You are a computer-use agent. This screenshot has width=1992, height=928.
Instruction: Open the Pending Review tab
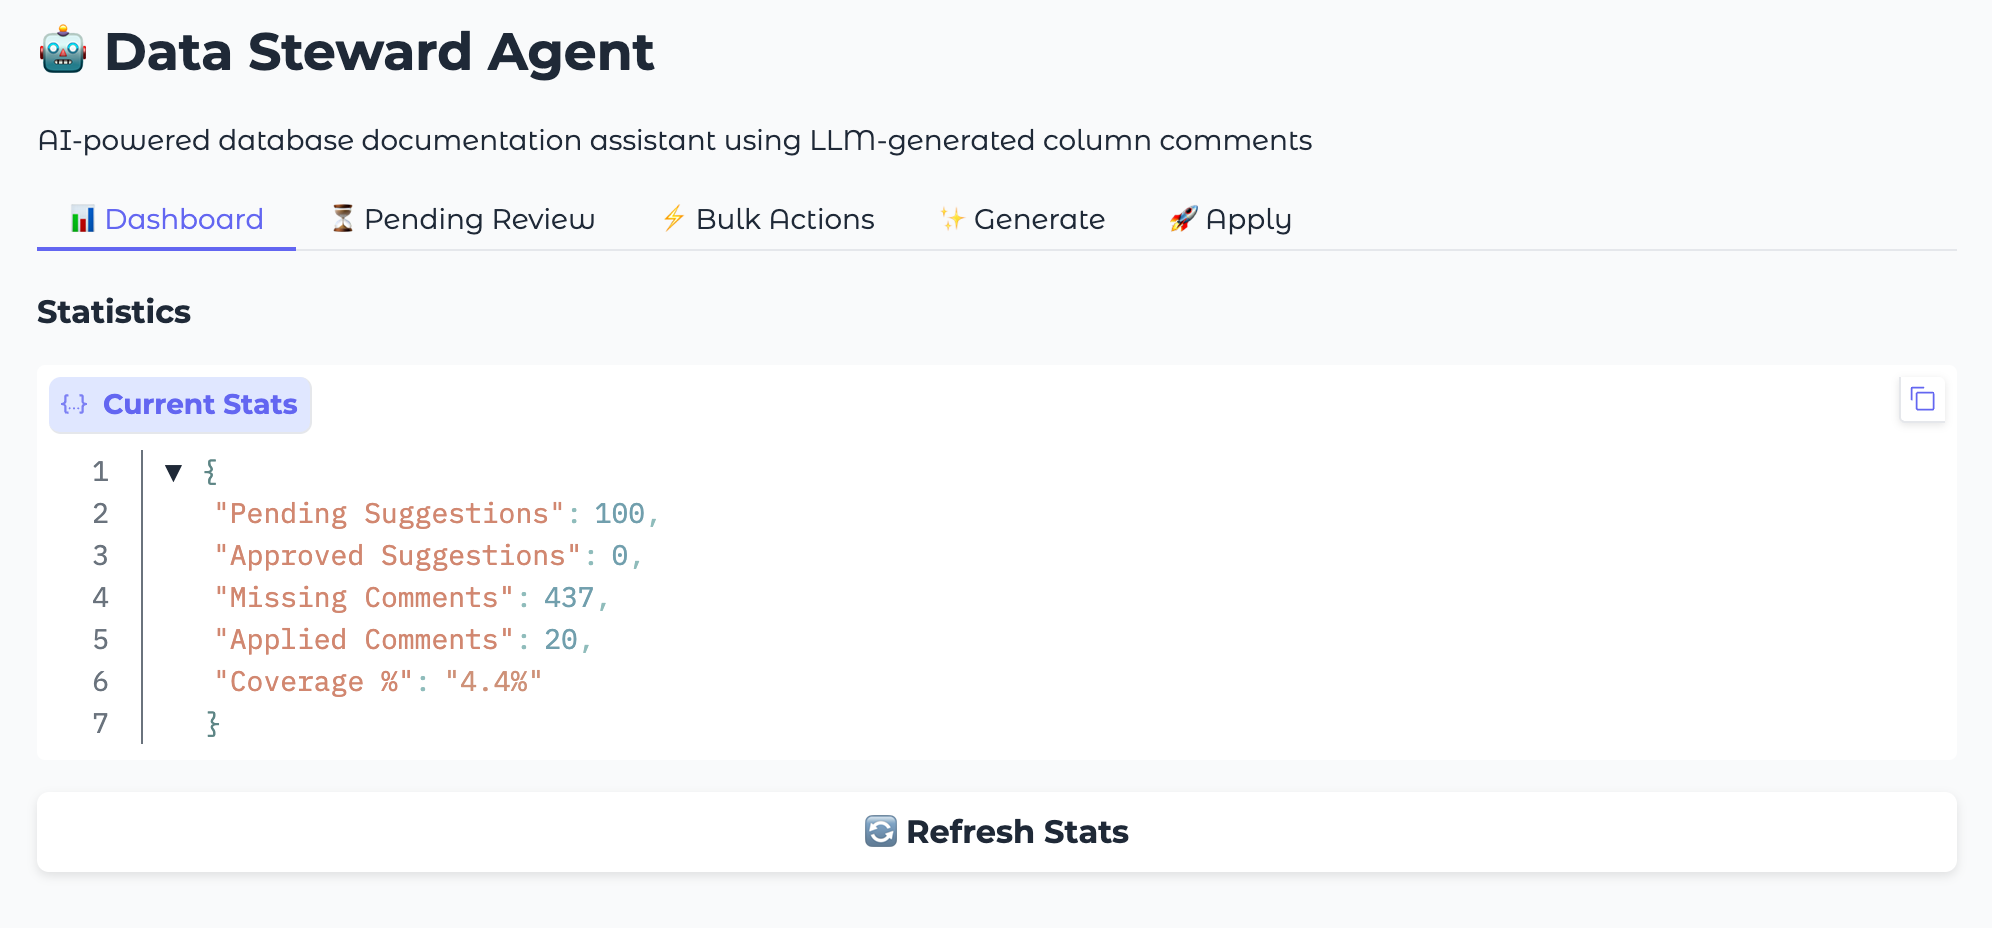[x=478, y=219]
